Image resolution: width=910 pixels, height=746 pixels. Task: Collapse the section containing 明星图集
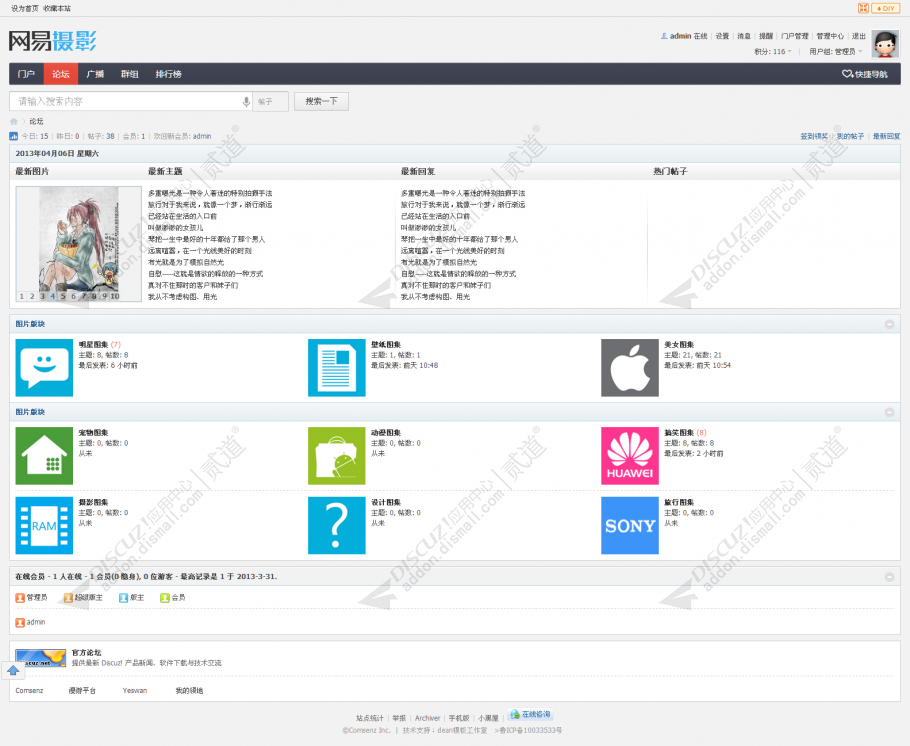[x=889, y=324]
